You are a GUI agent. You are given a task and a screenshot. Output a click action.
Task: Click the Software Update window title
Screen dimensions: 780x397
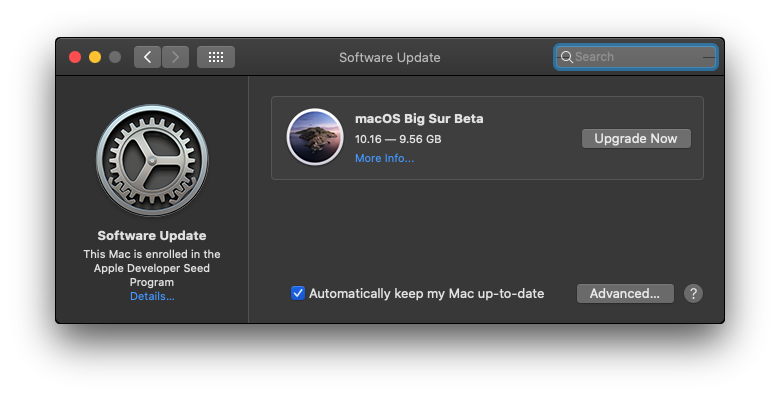[390, 58]
